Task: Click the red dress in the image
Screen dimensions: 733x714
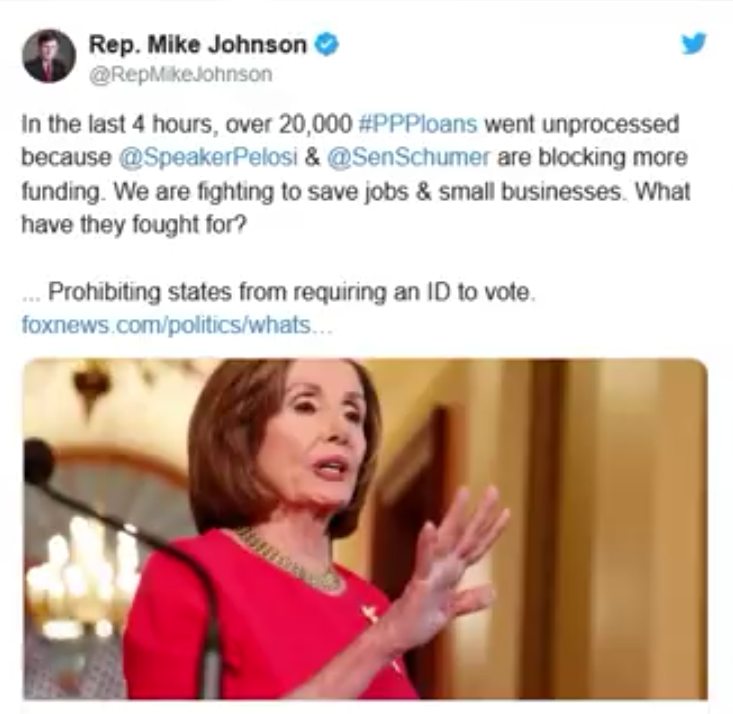Action: point(262,622)
